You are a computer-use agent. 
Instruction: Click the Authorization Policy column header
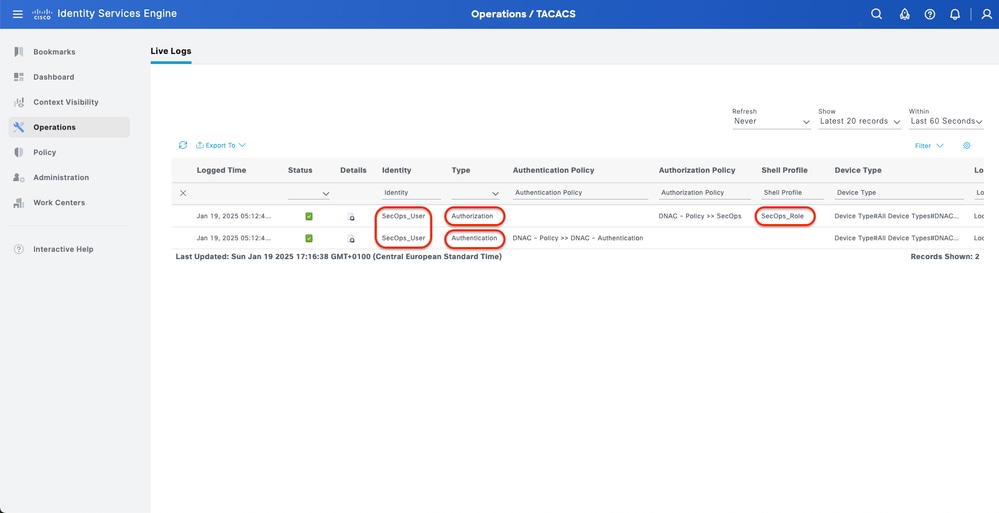697,170
